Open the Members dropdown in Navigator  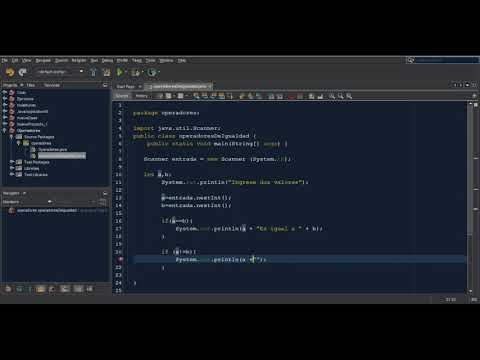[27, 202]
